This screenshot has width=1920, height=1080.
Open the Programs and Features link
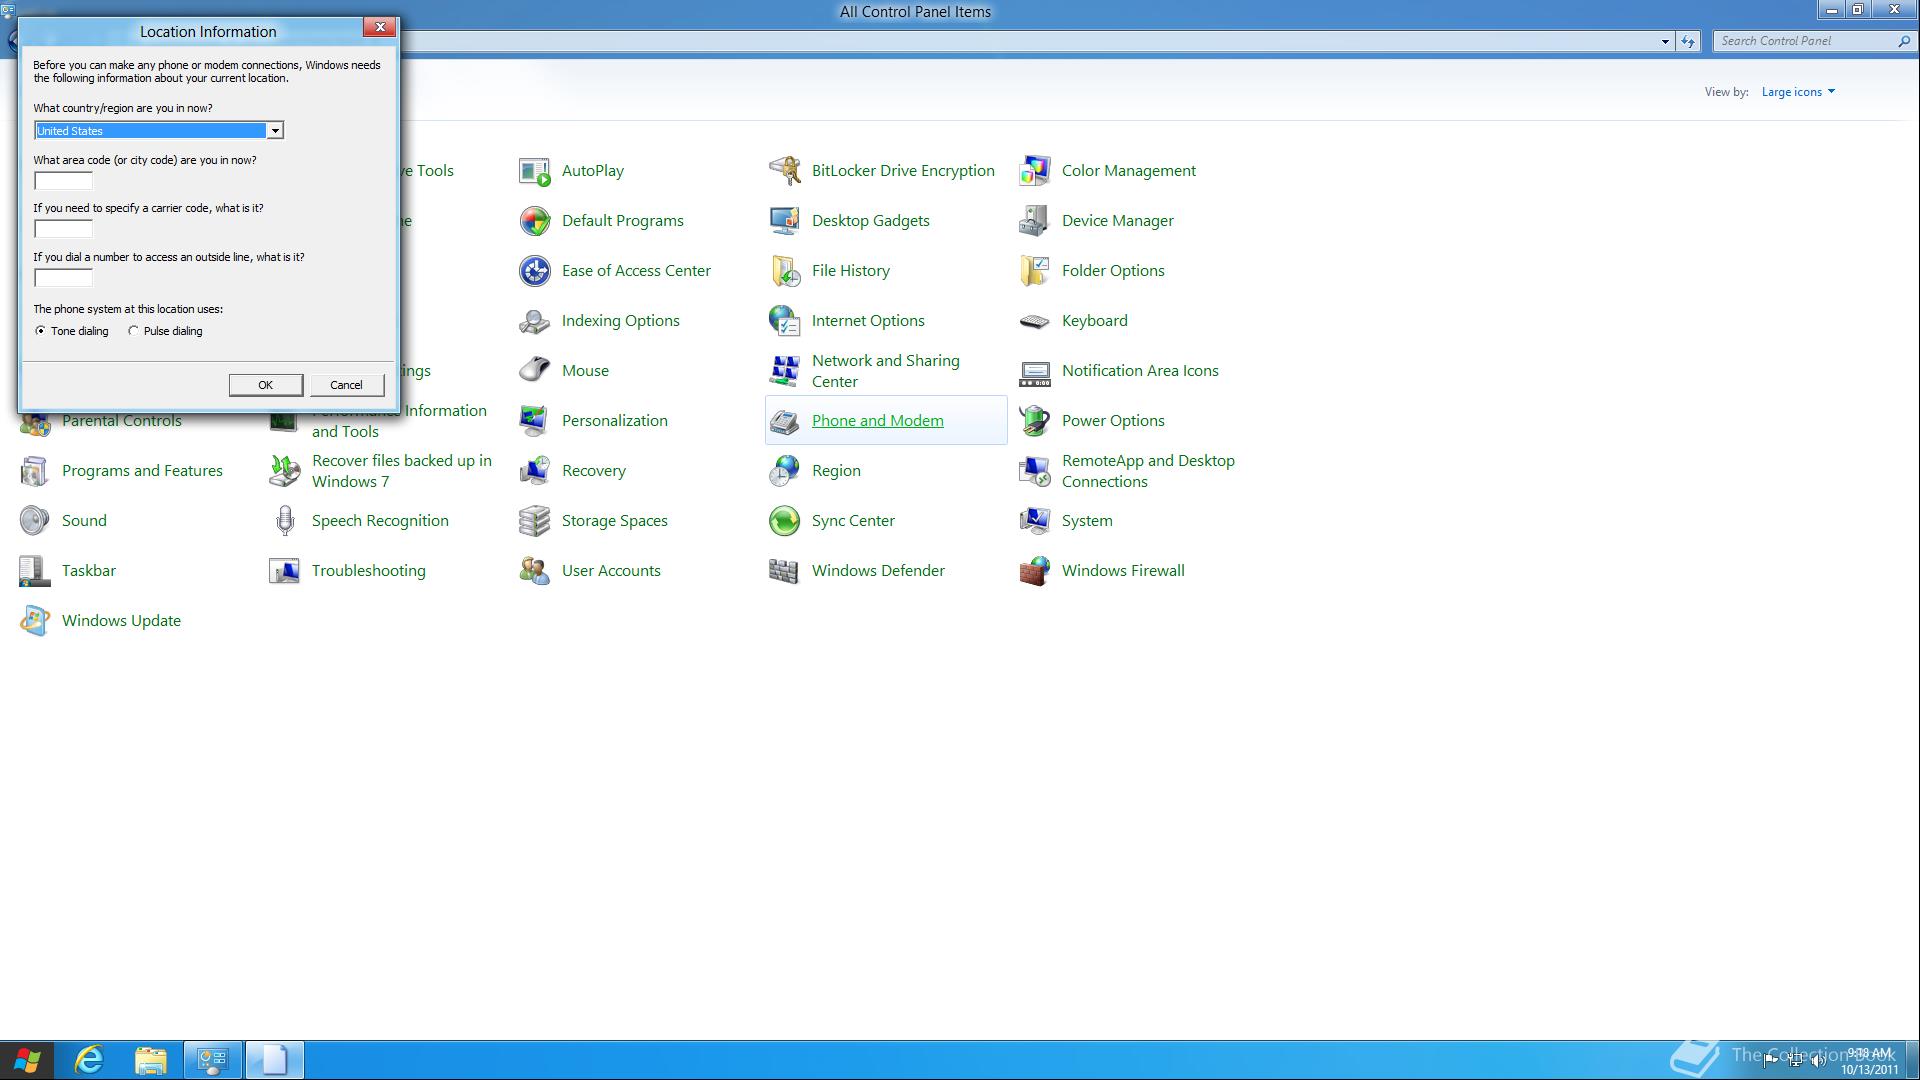(142, 471)
